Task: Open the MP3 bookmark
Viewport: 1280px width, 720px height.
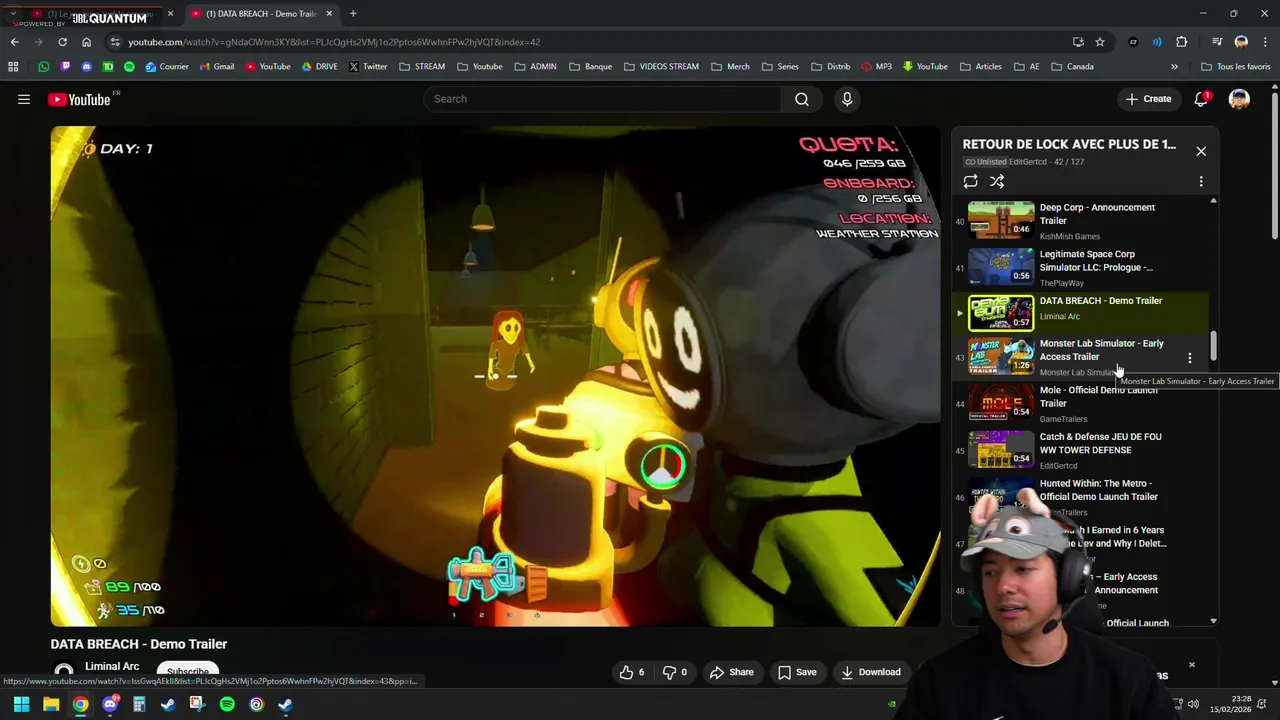Action: [875, 67]
